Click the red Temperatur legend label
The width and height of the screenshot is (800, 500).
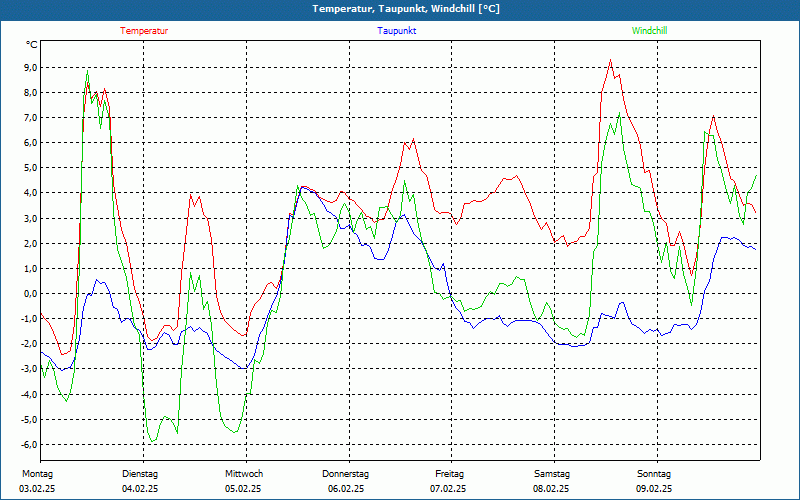tap(144, 31)
